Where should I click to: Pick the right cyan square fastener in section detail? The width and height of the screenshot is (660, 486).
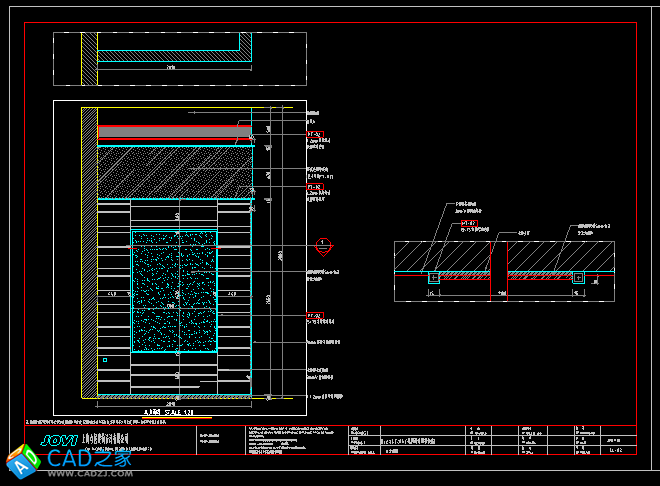(578, 277)
